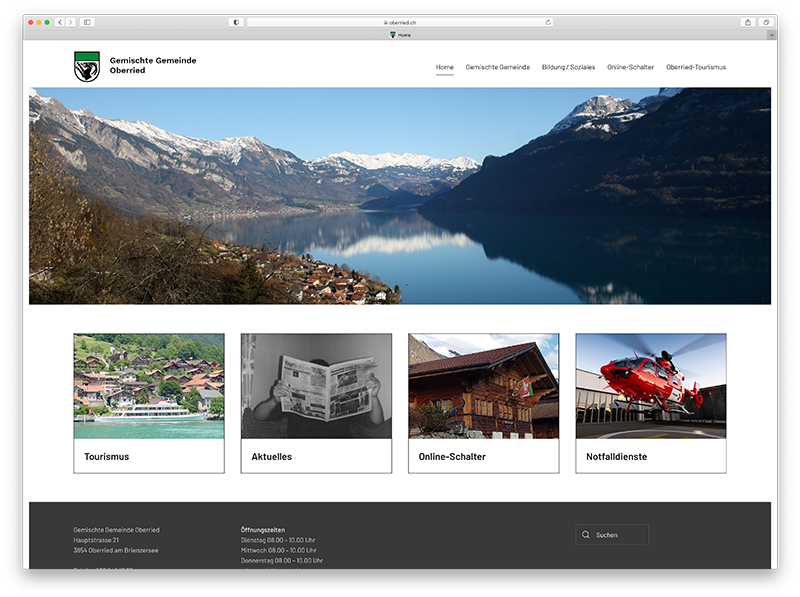Viewport: 800px width, 597px height.
Task: Click the oberried.ch address bar
Action: coord(400,22)
